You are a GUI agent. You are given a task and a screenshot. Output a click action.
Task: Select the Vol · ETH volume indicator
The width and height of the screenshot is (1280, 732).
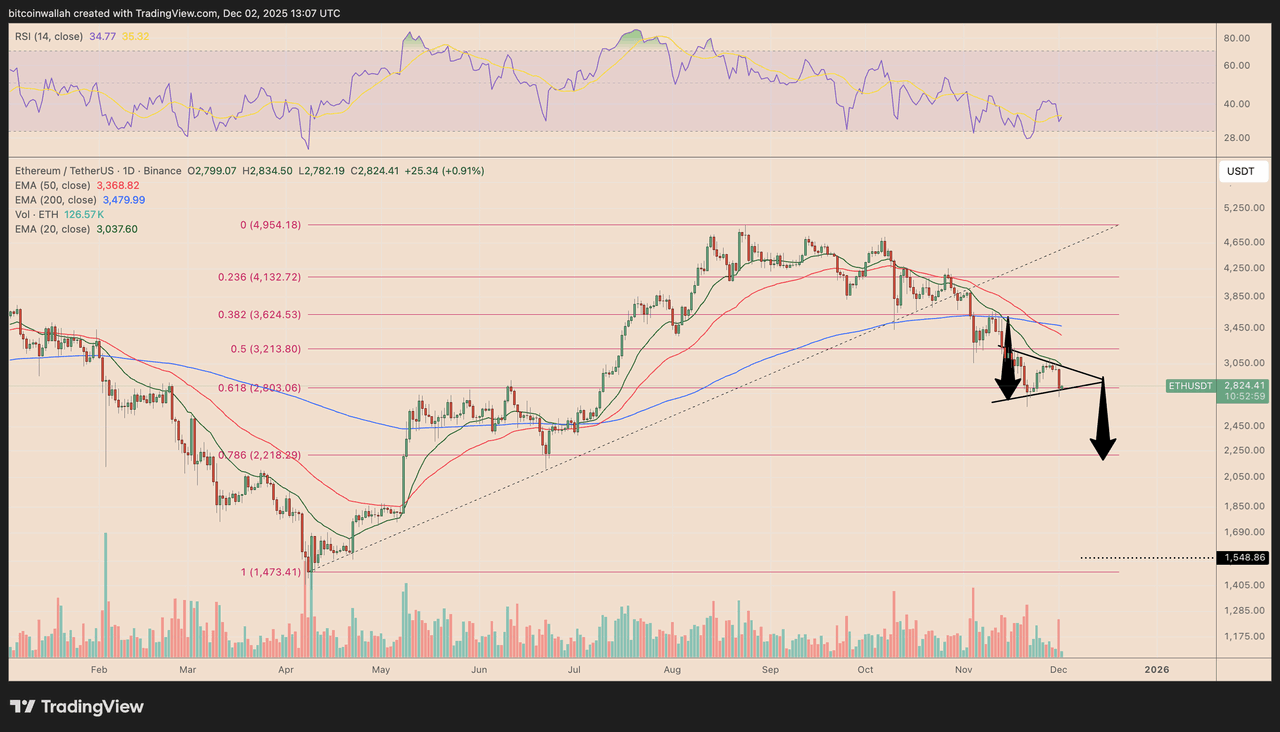[37, 214]
